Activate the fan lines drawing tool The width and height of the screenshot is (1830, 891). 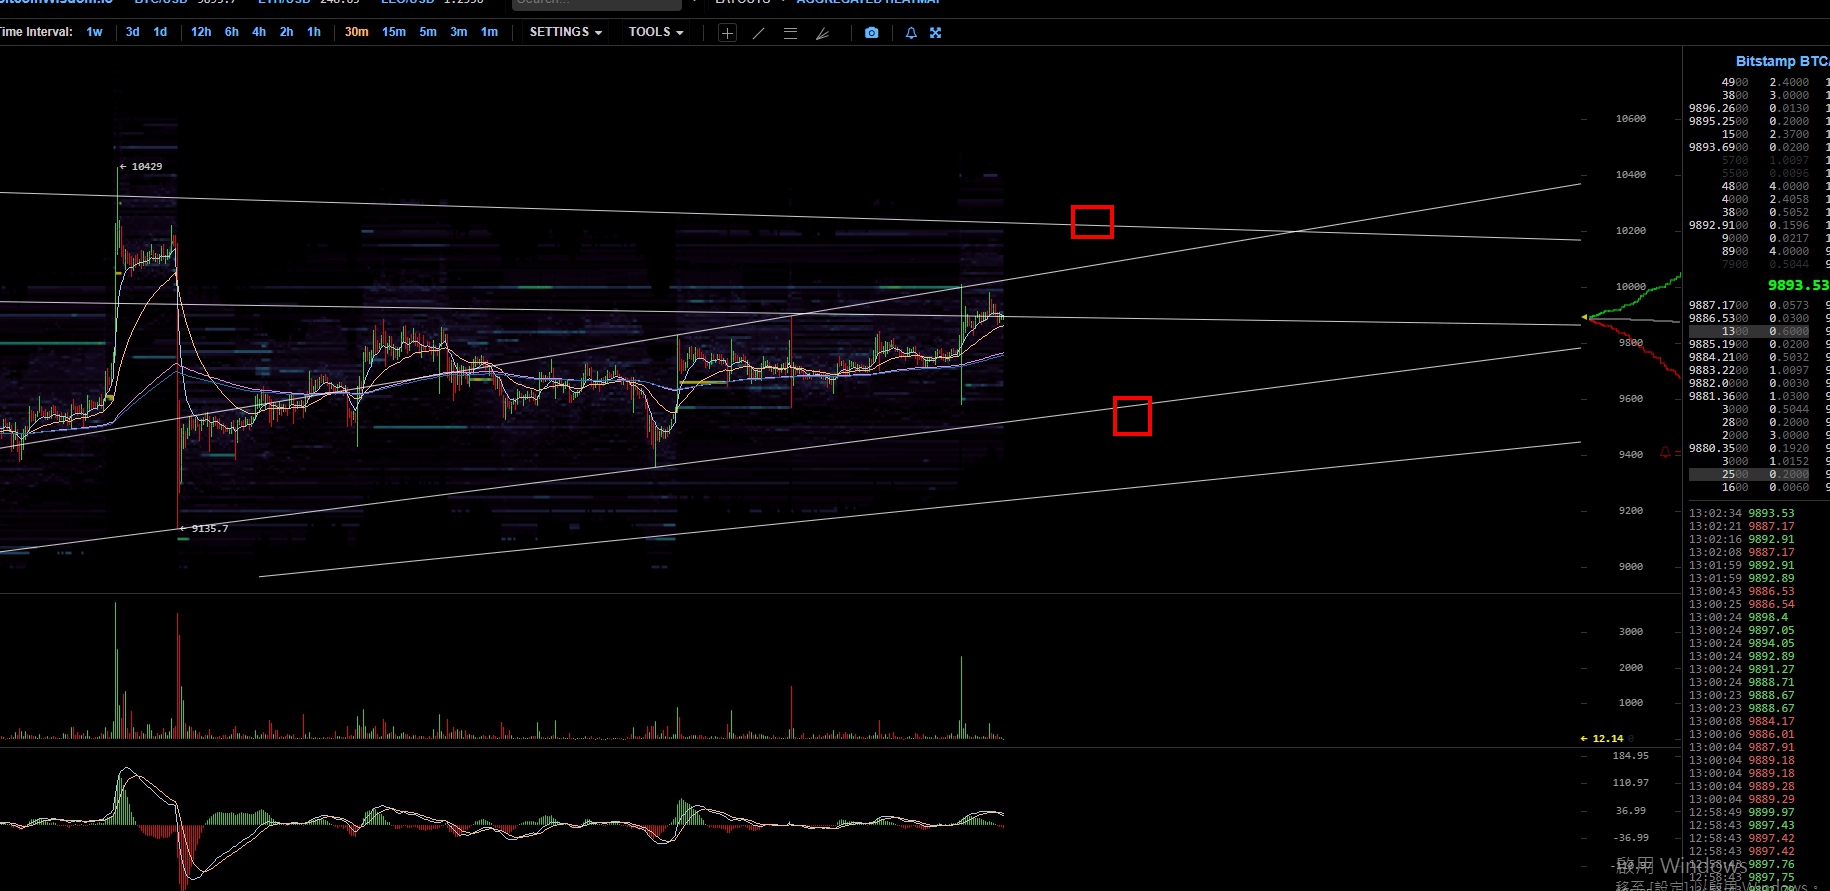[822, 33]
